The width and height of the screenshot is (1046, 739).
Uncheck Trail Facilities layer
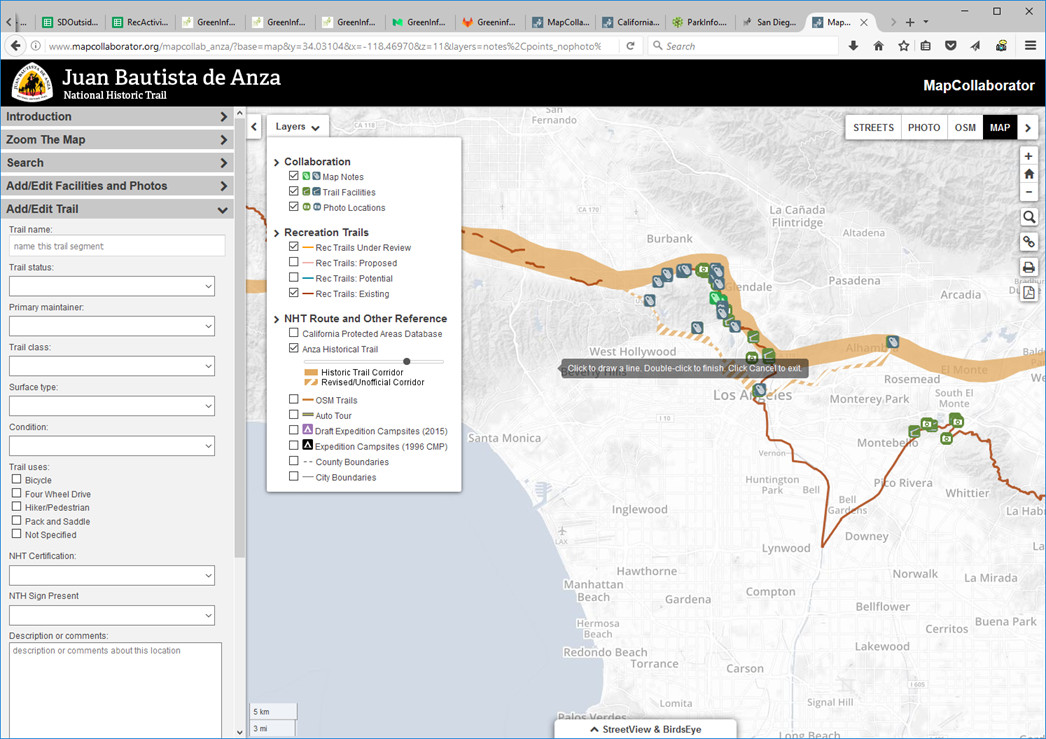(294, 191)
